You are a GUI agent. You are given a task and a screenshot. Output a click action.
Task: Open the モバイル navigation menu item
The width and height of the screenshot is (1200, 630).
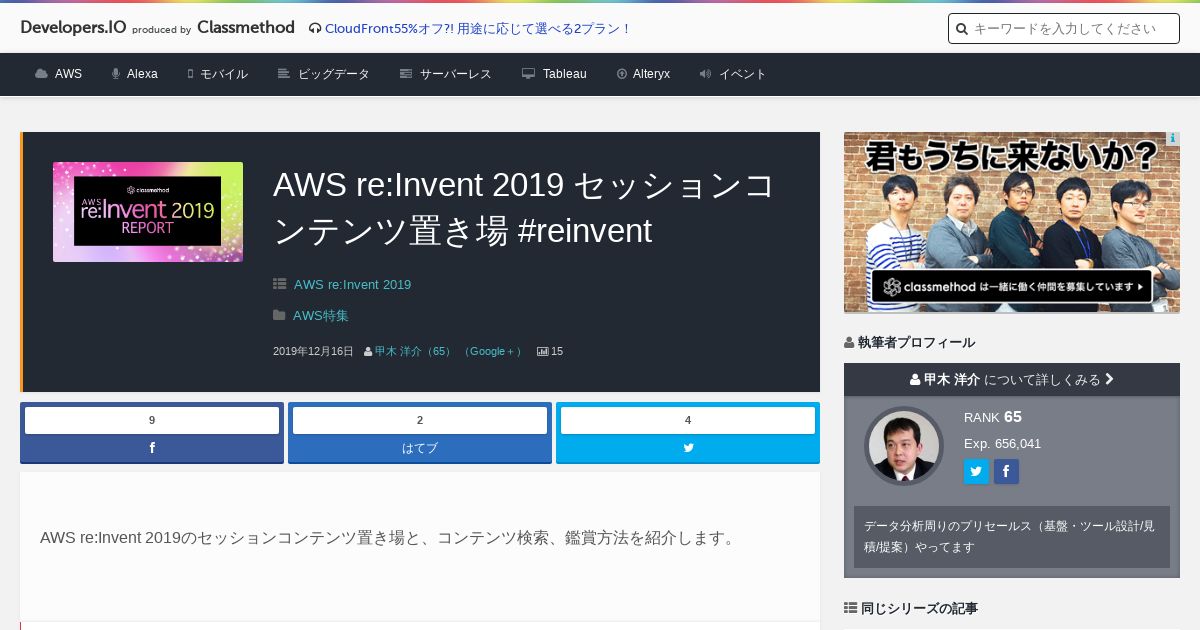click(217, 74)
